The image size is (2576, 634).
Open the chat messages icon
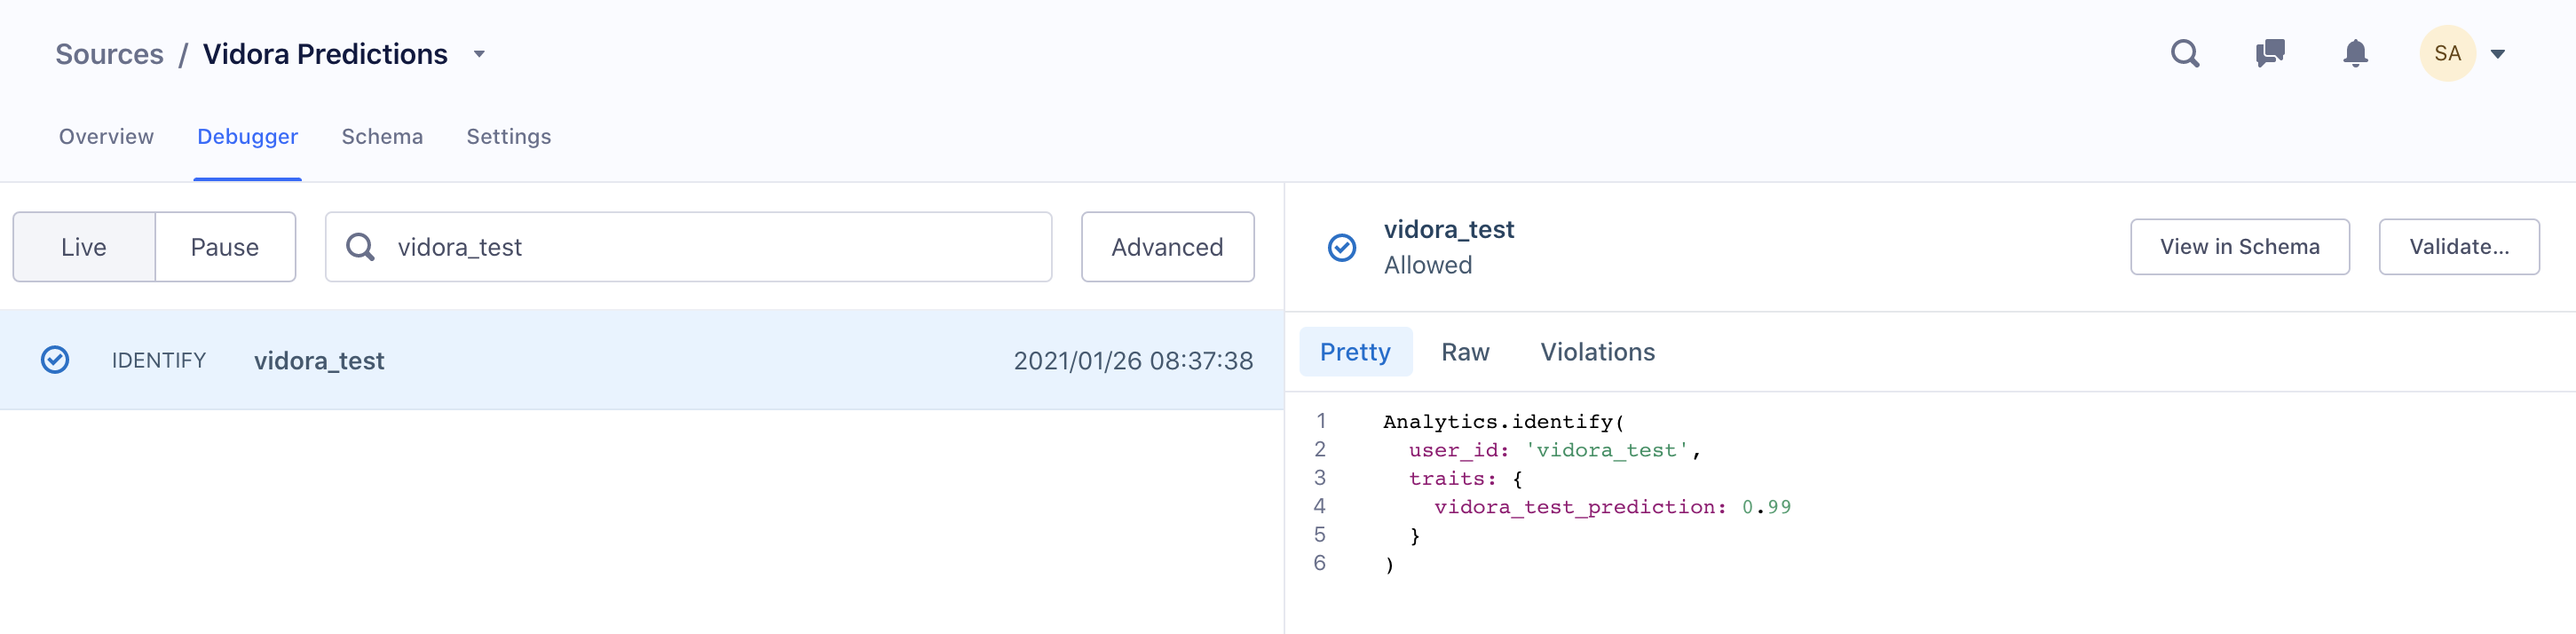click(x=2270, y=53)
